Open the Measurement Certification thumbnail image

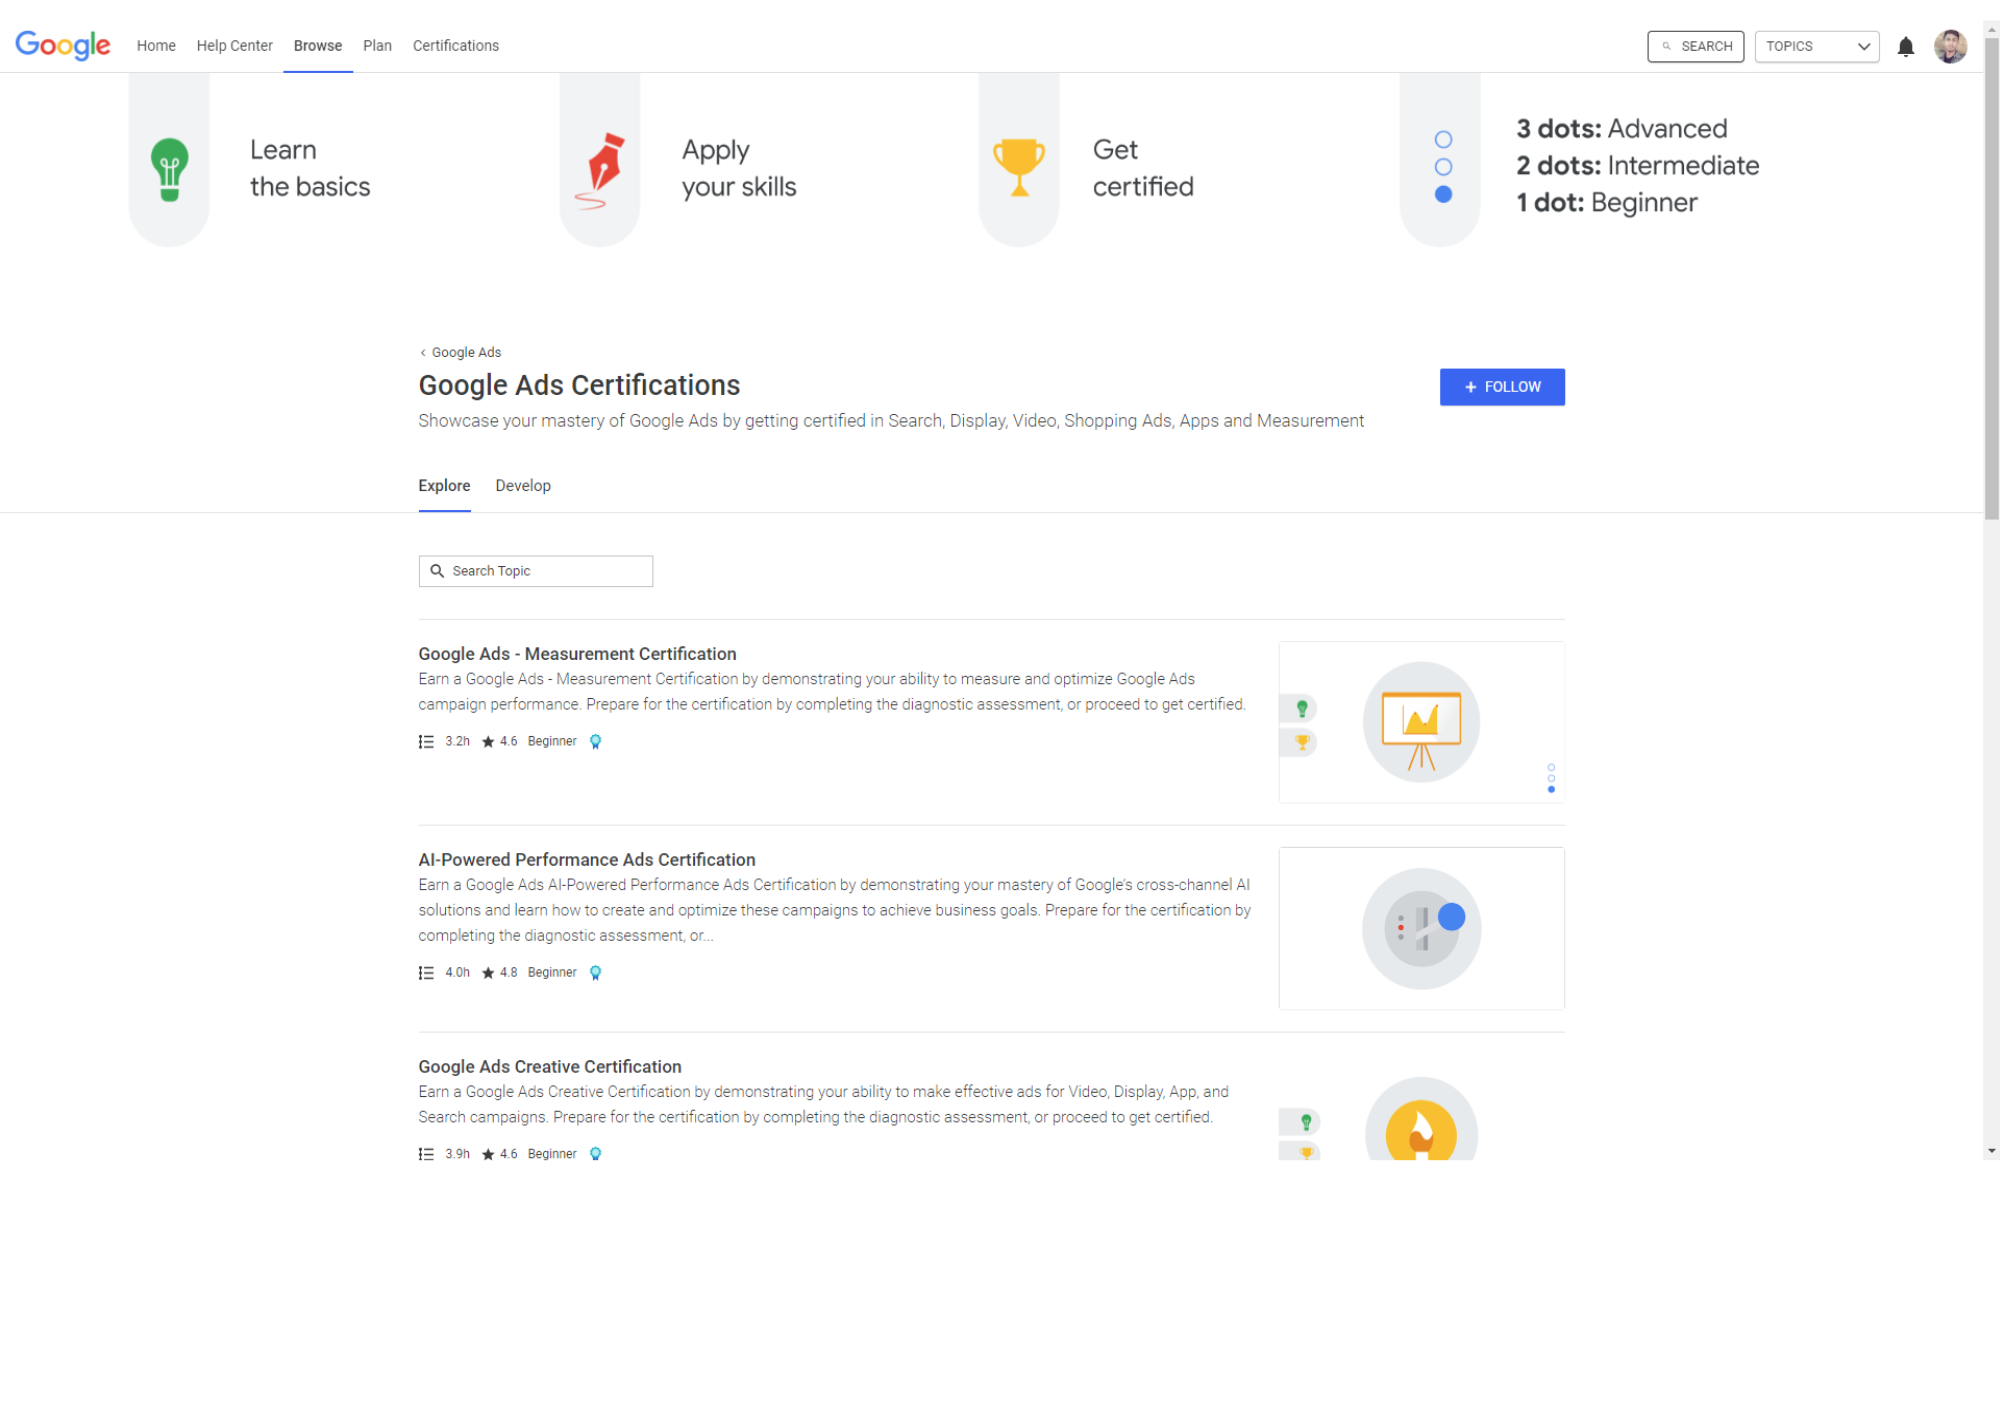click(x=1421, y=722)
